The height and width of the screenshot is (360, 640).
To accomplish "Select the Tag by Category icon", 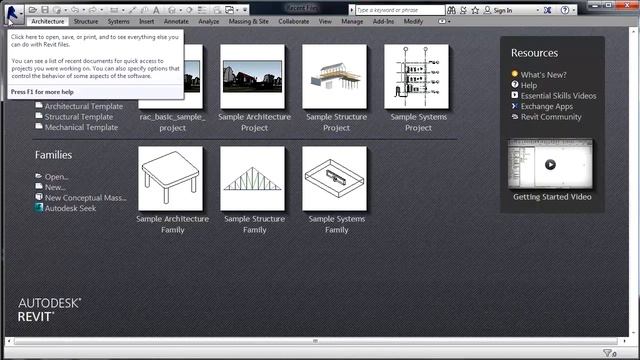I will 145,10.
